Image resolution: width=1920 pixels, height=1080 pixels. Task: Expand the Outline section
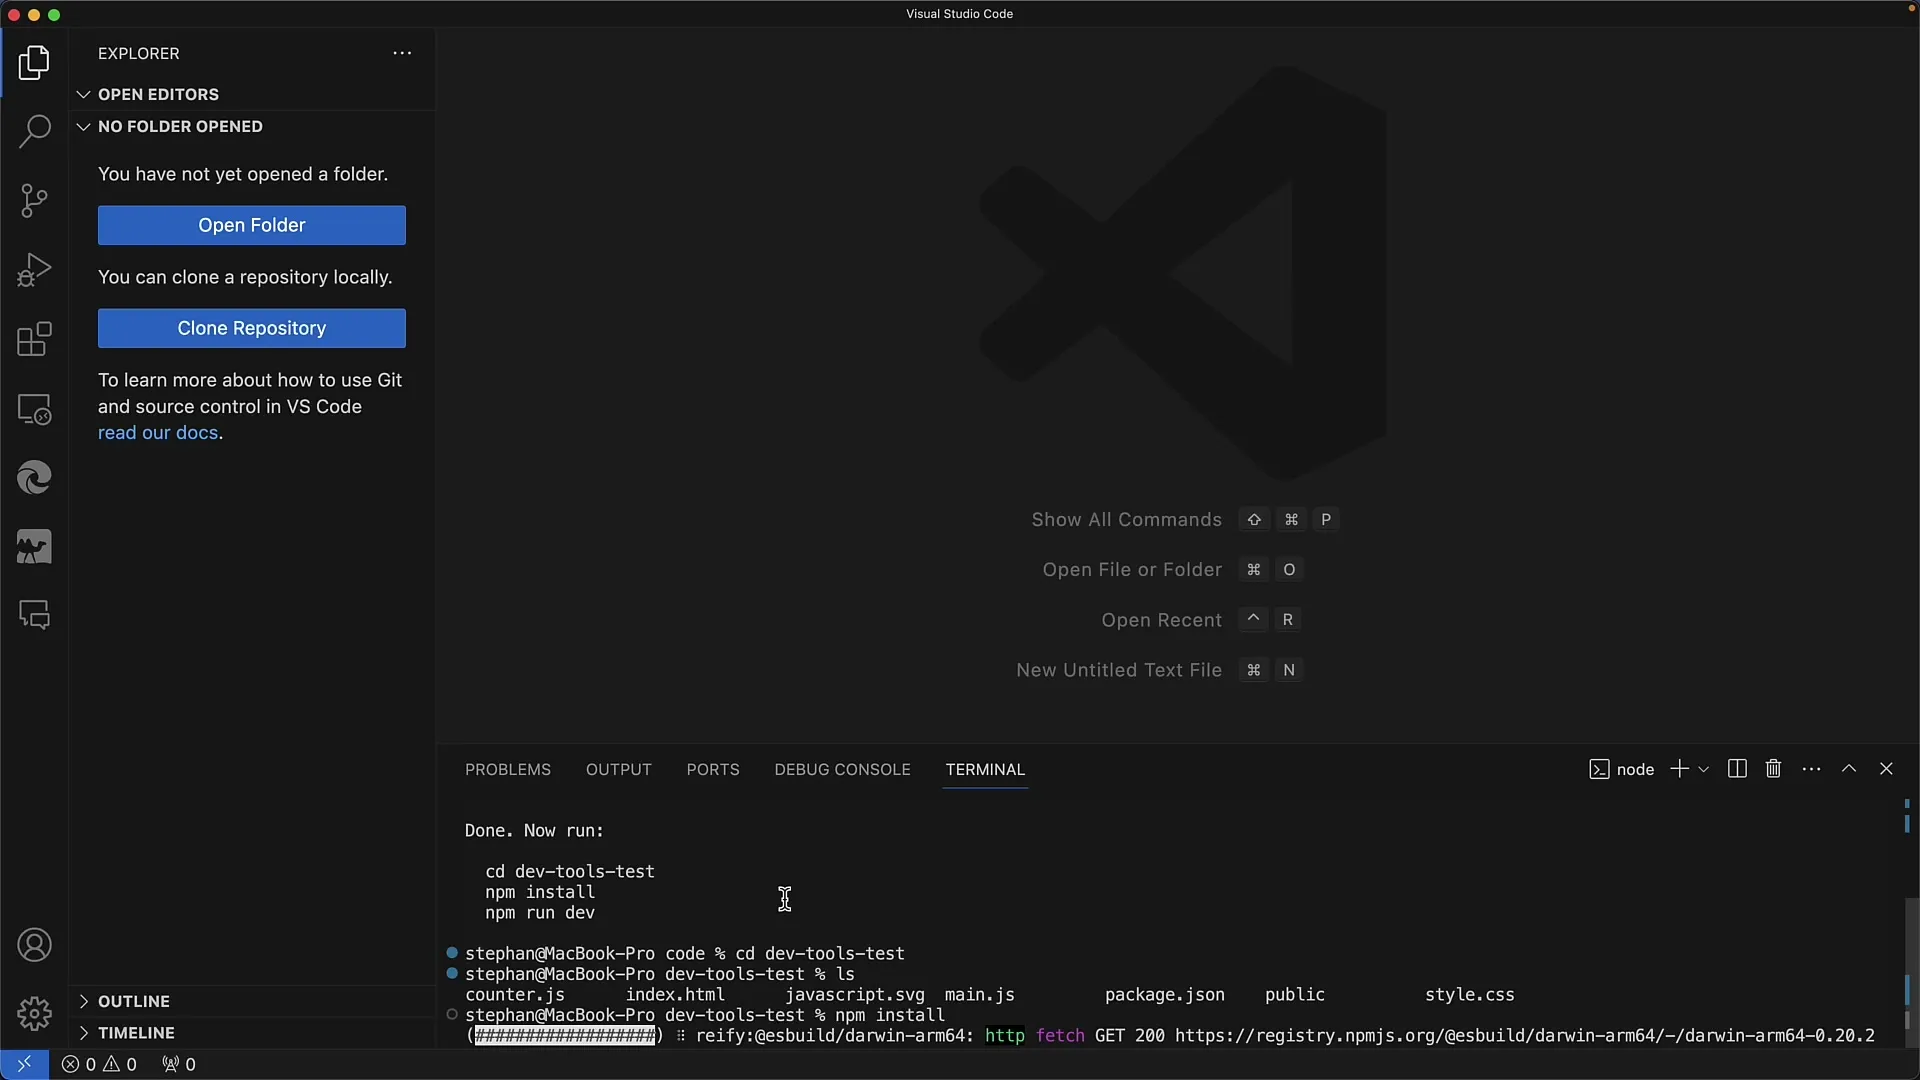(x=252, y=1001)
